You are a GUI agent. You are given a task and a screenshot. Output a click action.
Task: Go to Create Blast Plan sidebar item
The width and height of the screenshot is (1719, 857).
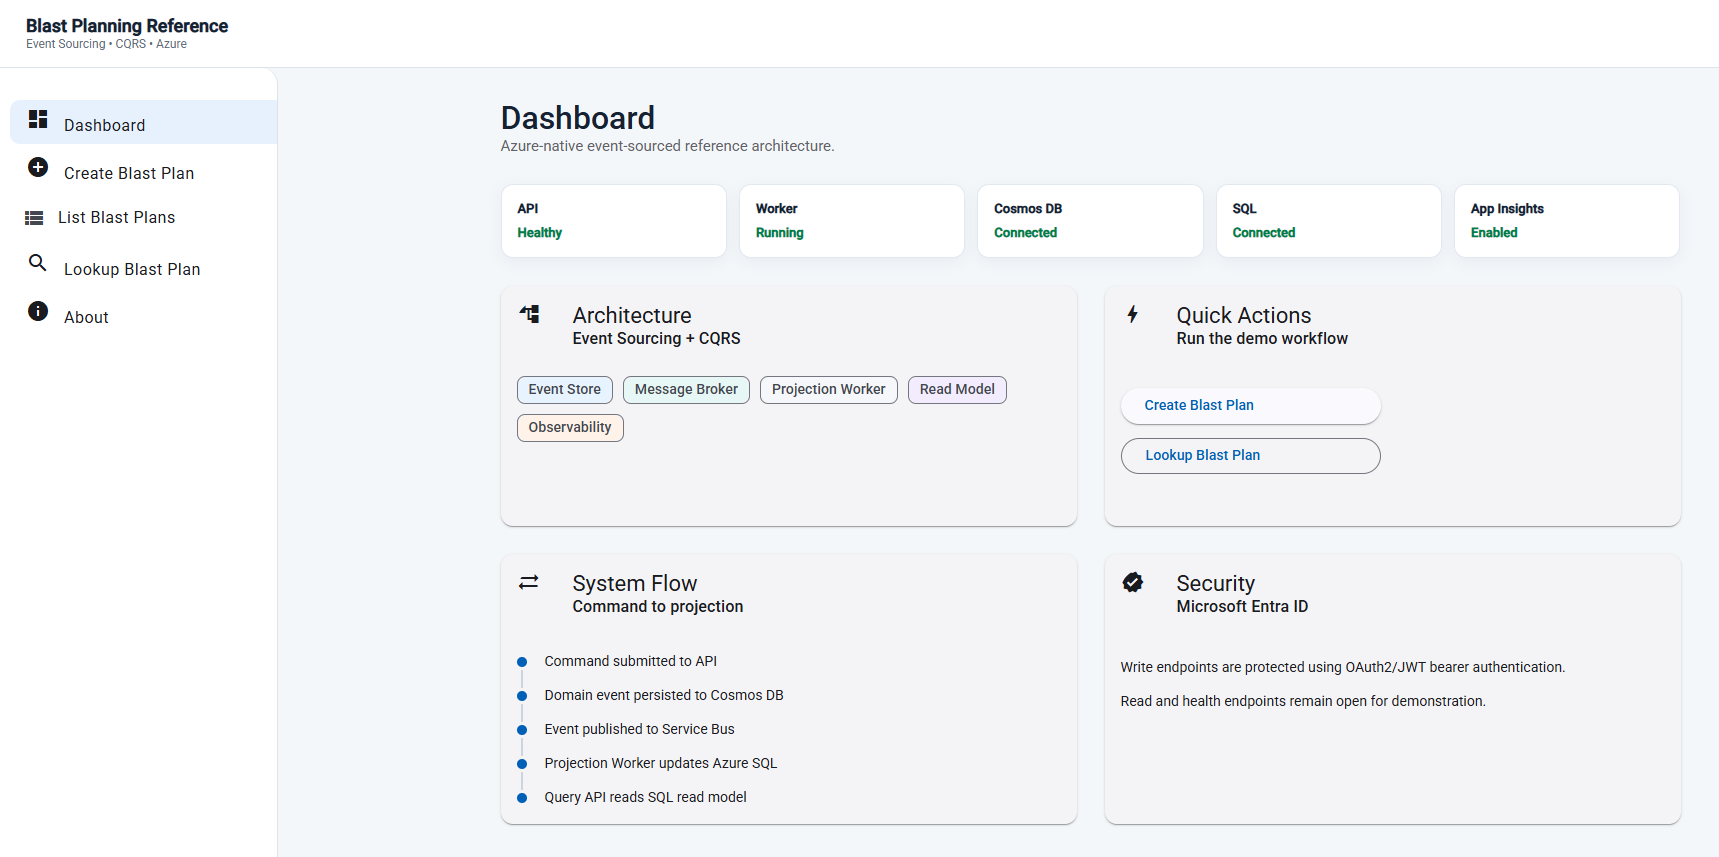pos(144,172)
